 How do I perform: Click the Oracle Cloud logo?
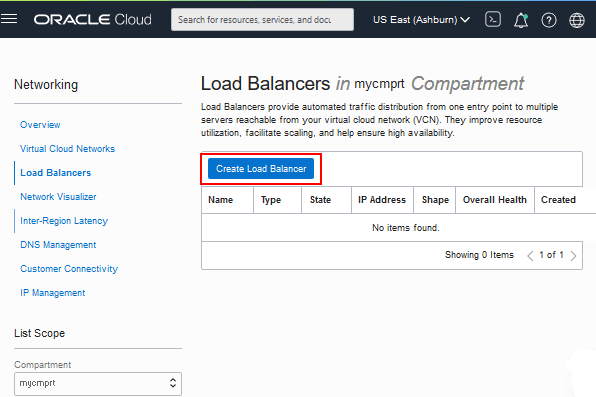92,19
